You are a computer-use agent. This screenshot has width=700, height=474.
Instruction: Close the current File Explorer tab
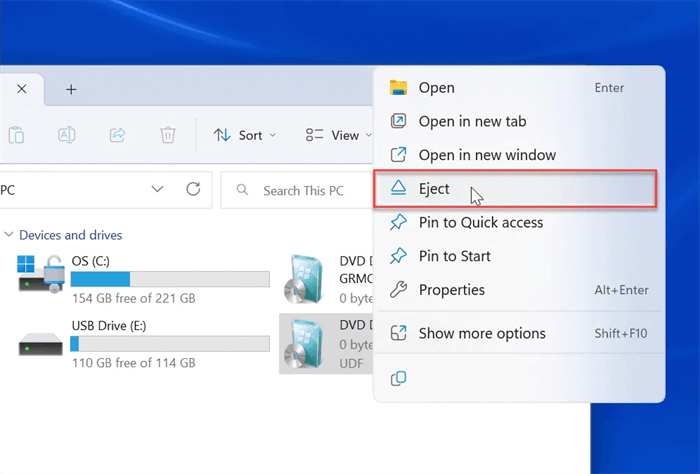click(21, 89)
